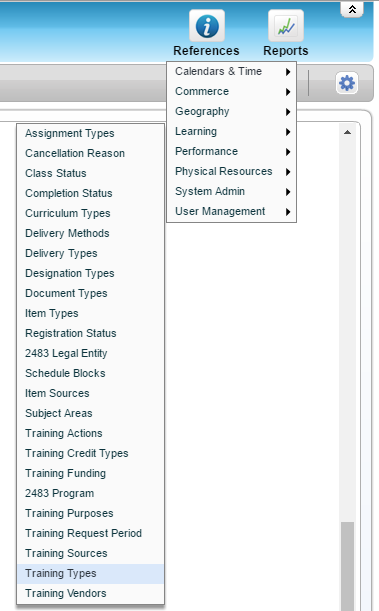Viewport: 379px width, 611px height.
Task: Choose Delivery Methods from submenu
Action: coord(90,233)
